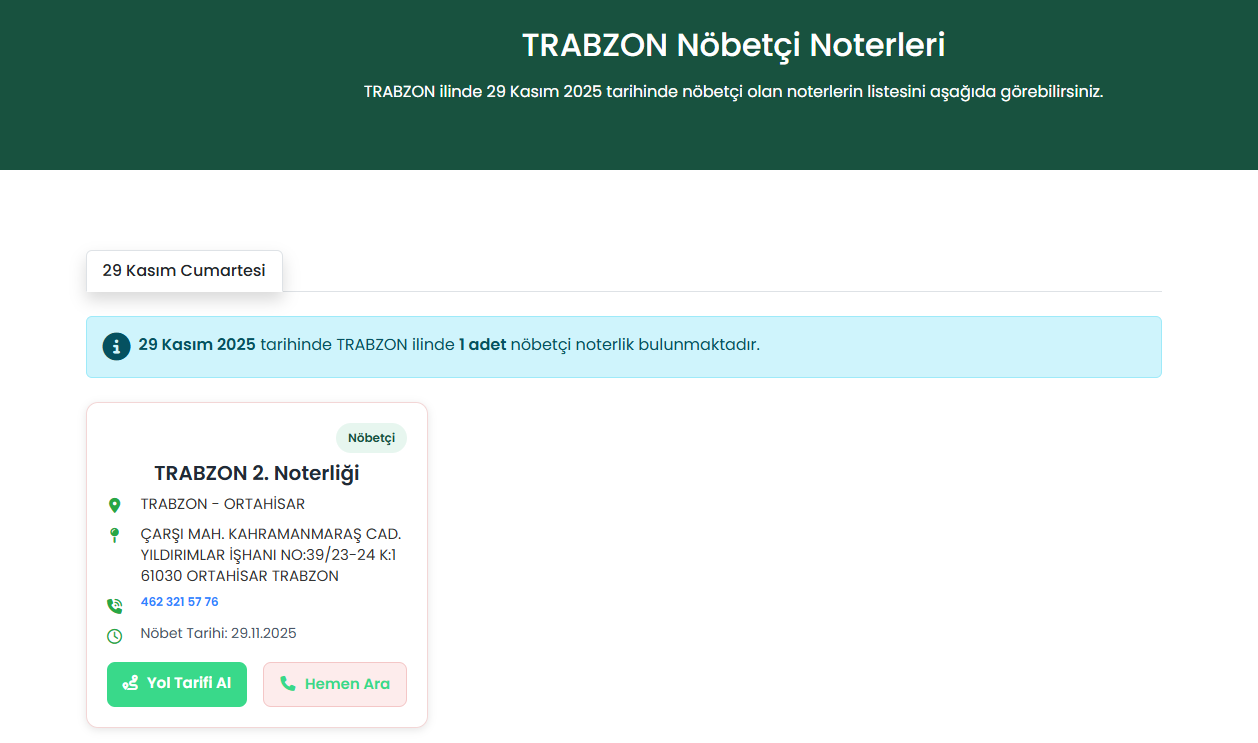Screen dimensions: 1258x743
Task: Select the 29 Kasım Cumartesi tab
Action: click(184, 271)
